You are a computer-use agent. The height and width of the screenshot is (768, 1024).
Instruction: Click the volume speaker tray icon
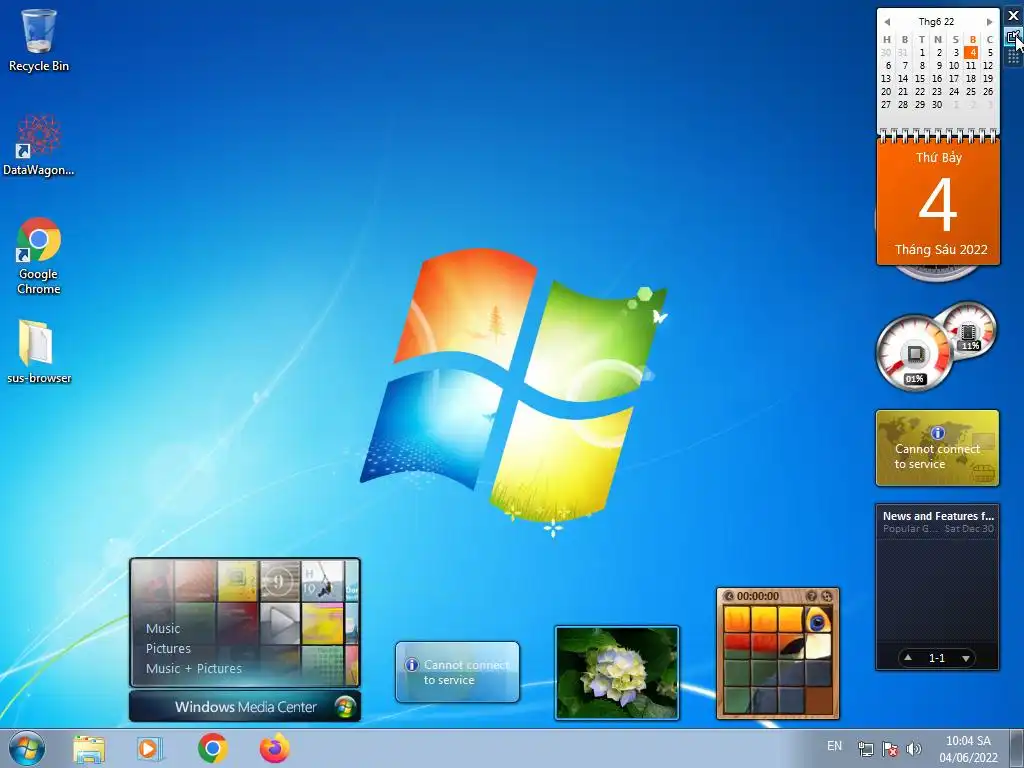click(914, 749)
